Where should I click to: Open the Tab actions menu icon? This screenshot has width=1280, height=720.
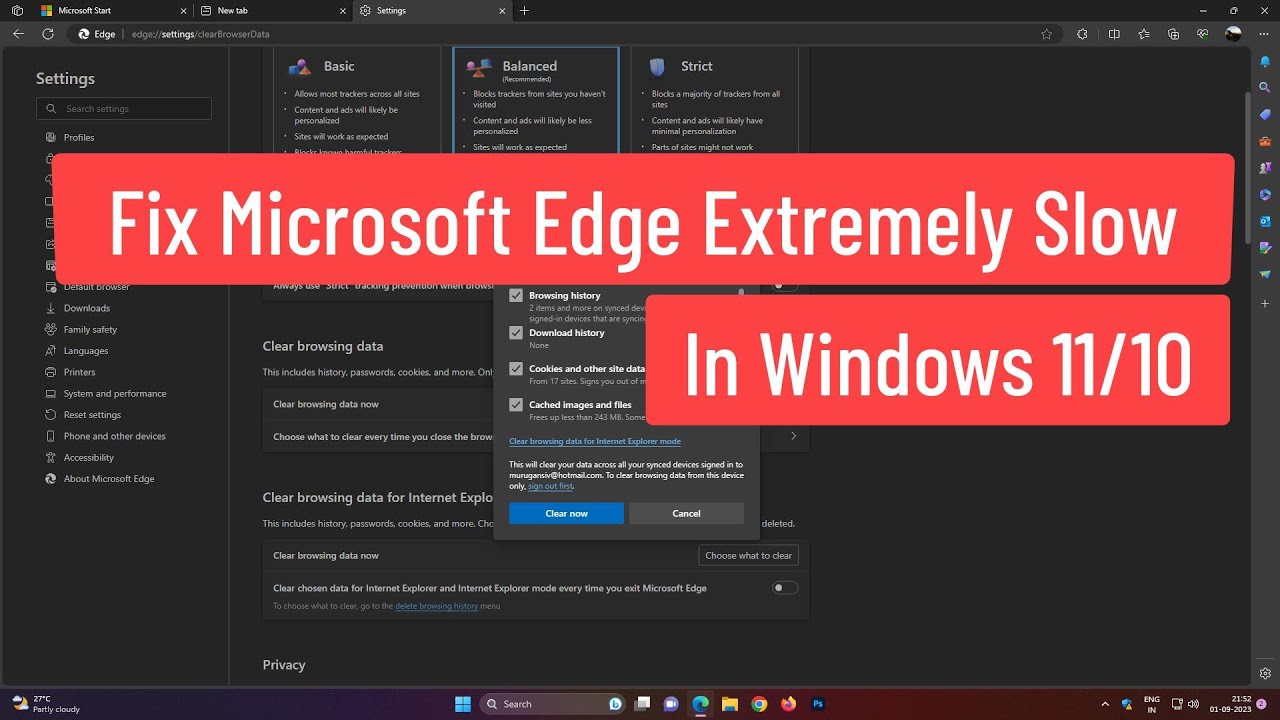click(17, 10)
